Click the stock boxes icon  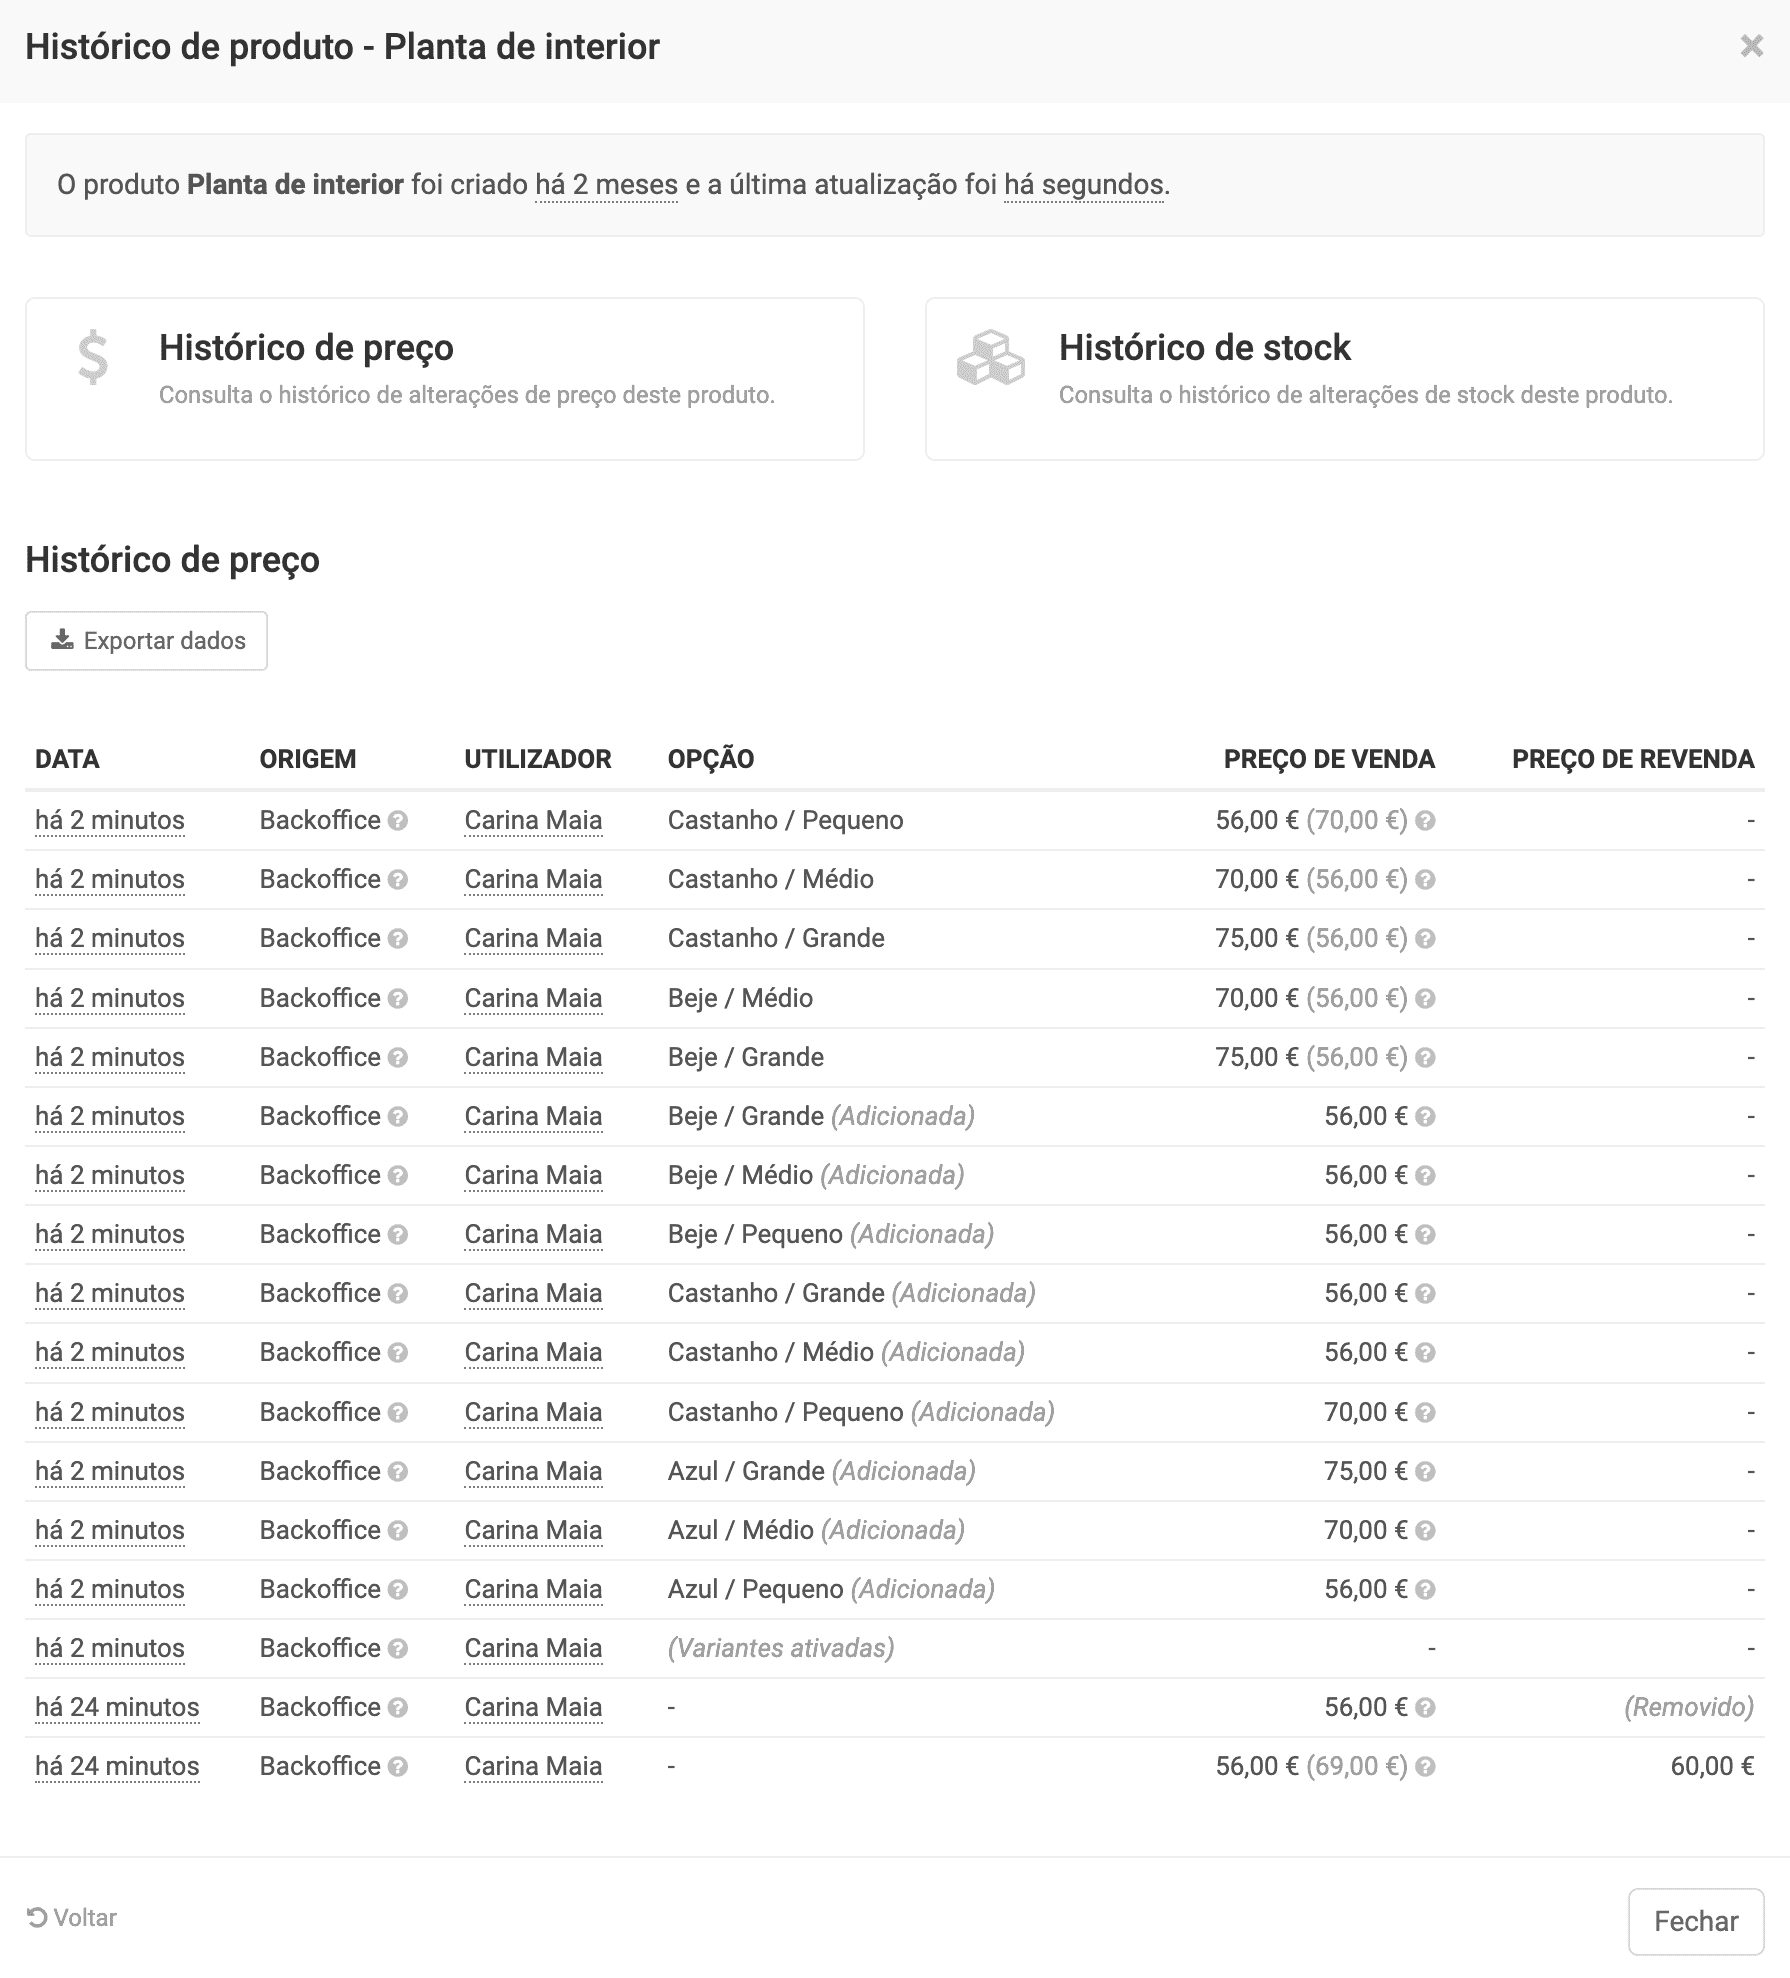990,358
